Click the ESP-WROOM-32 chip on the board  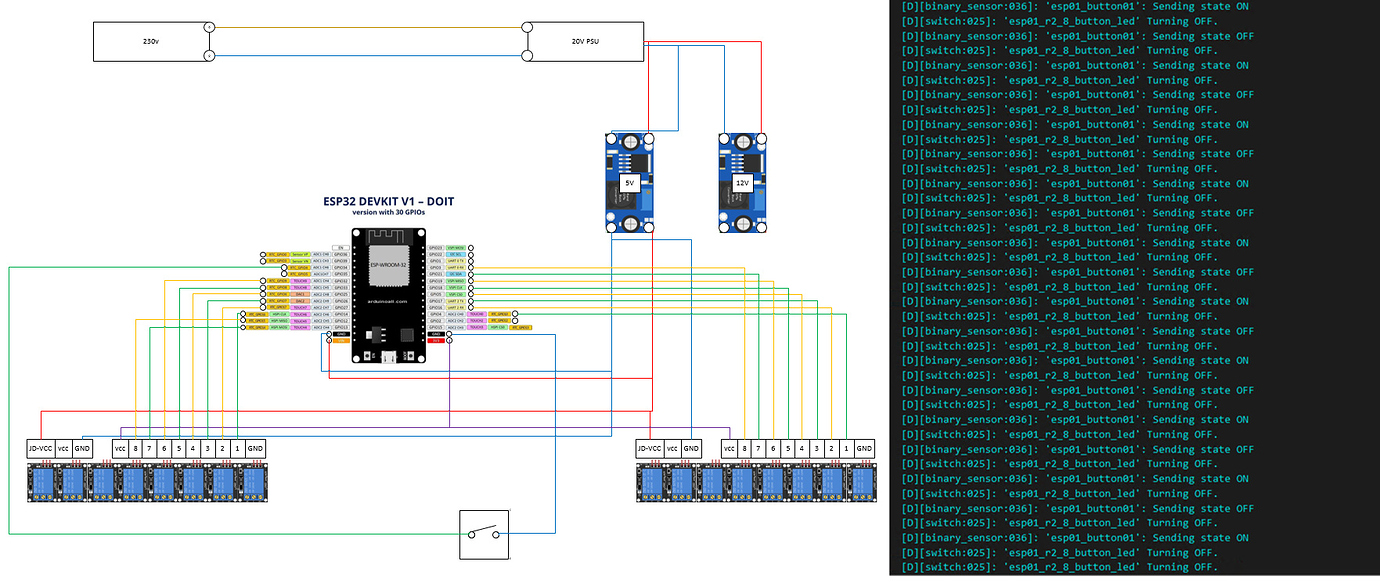pyautogui.click(x=388, y=263)
